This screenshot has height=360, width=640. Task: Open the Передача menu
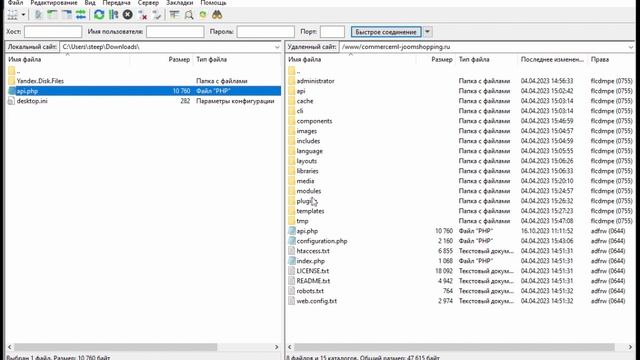[x=116, y=3]
